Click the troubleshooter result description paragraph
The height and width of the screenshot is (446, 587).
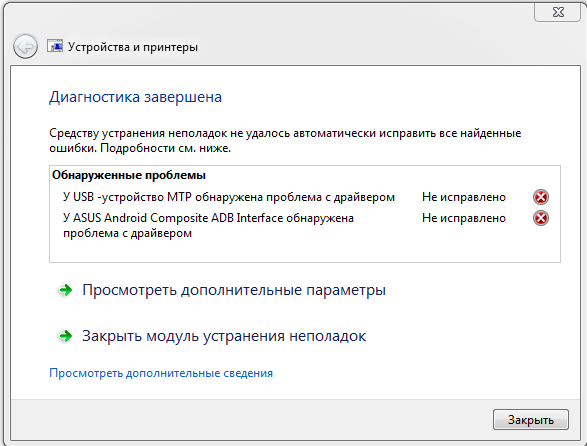[285, 140]
